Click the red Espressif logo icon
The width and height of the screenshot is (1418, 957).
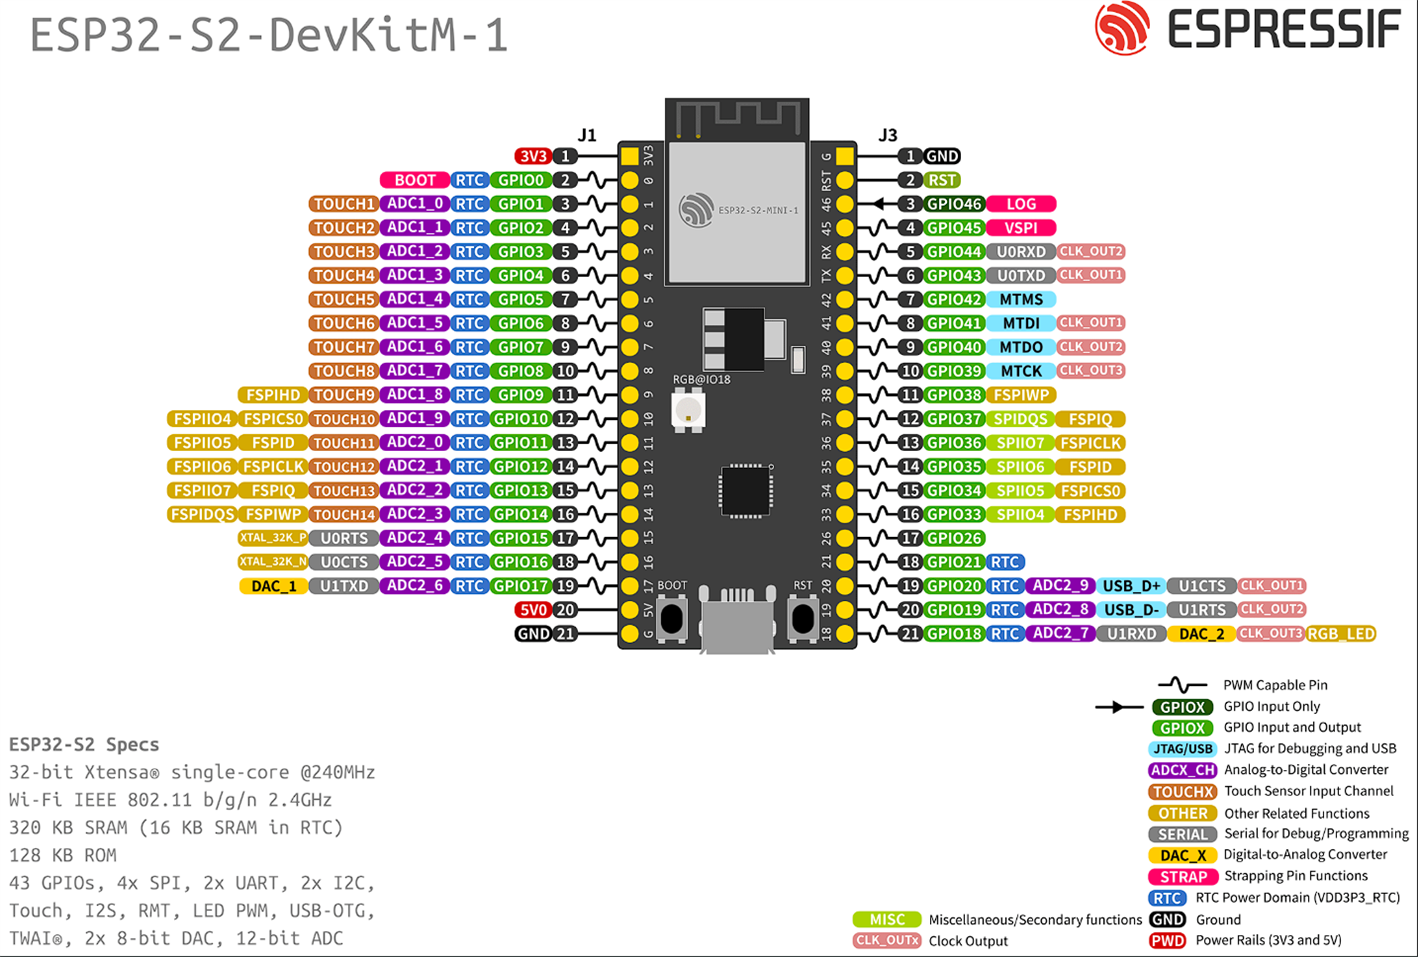(x=1122, y=27)
